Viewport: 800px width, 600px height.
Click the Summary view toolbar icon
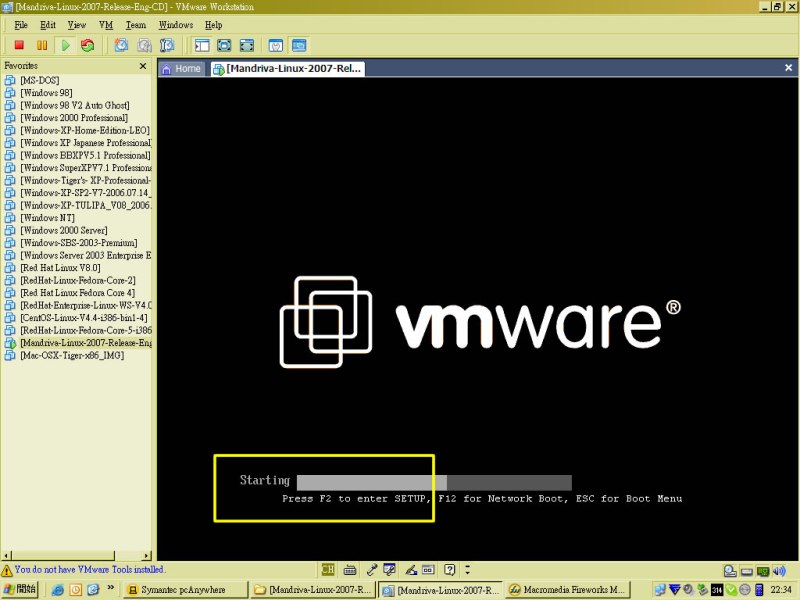276,45
